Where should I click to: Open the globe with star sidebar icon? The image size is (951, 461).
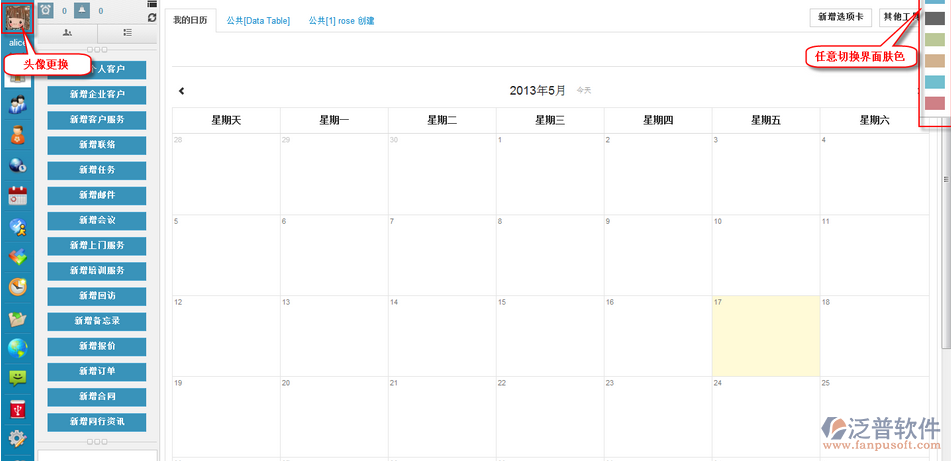18,227
